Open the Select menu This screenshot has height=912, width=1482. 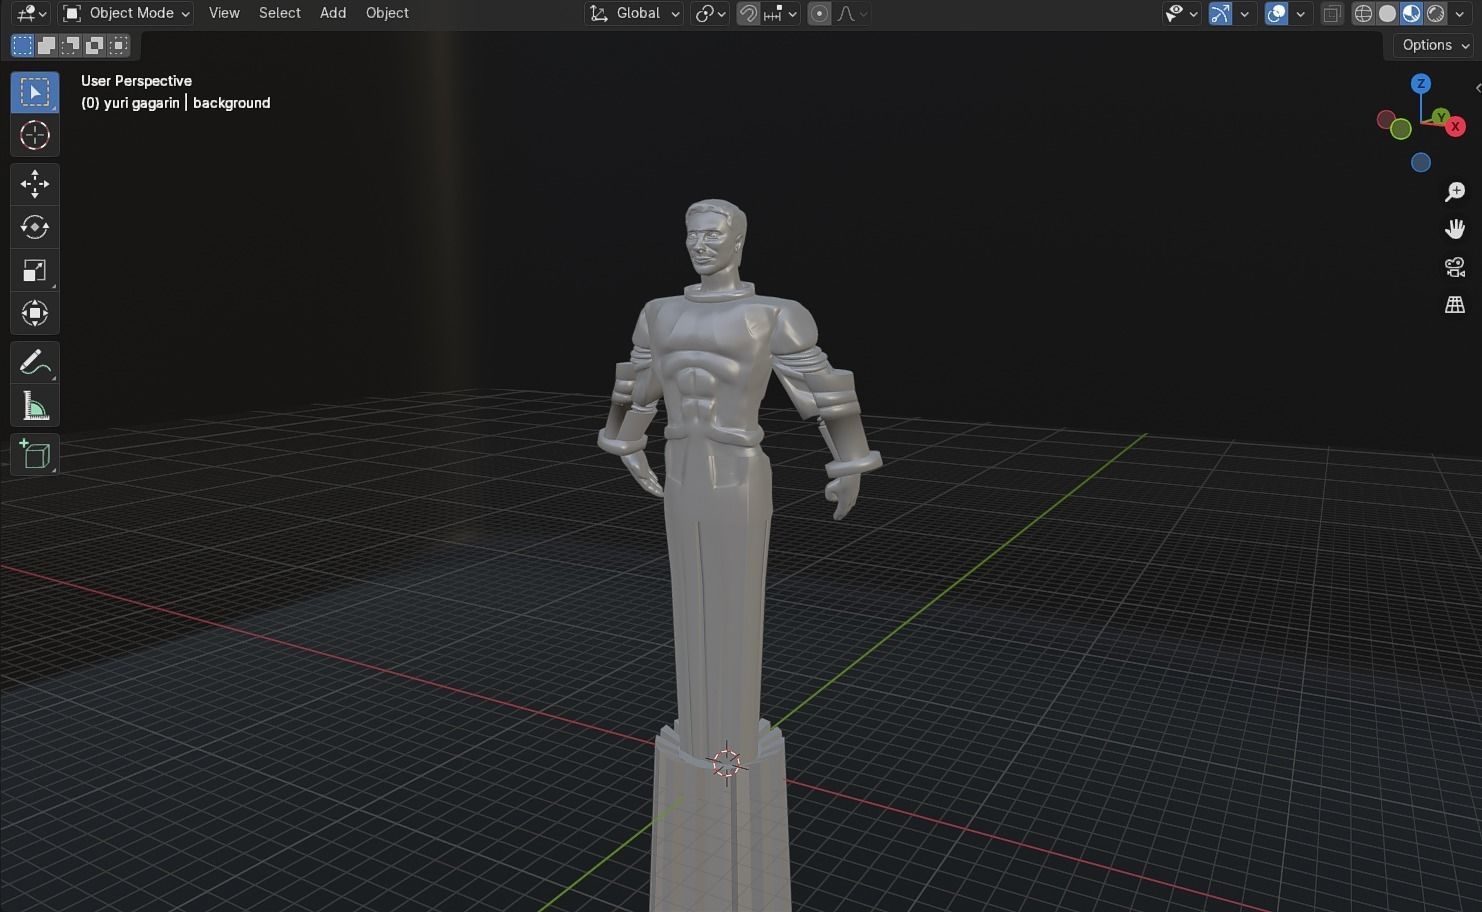(x=279, y=13)
